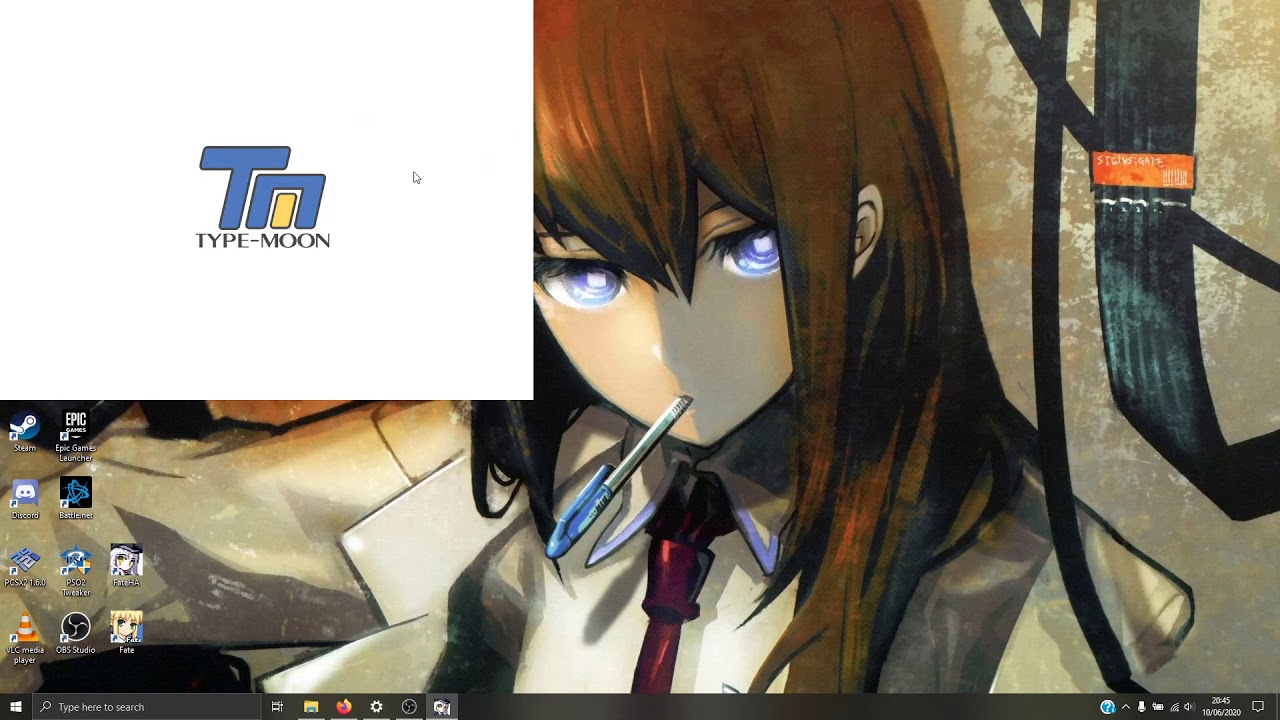Click the microphone tray icon
Image resolution: width=1280 pixels, height=720 pixels.
(x=1142, y=707)
